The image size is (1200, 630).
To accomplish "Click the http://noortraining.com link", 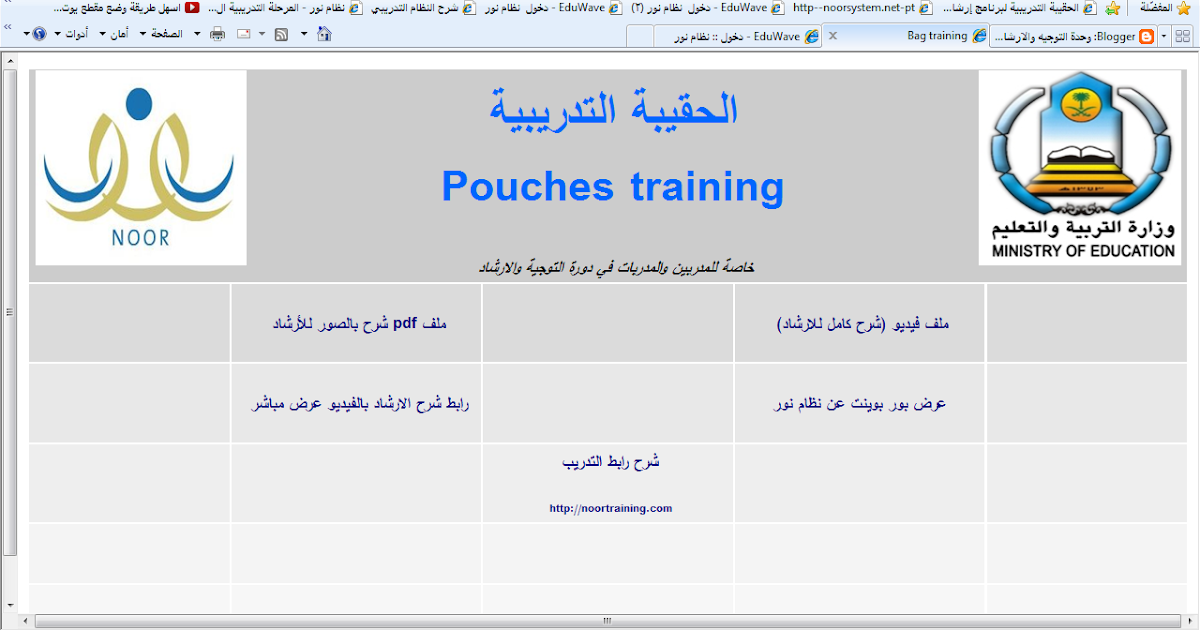I will [611, 508].
